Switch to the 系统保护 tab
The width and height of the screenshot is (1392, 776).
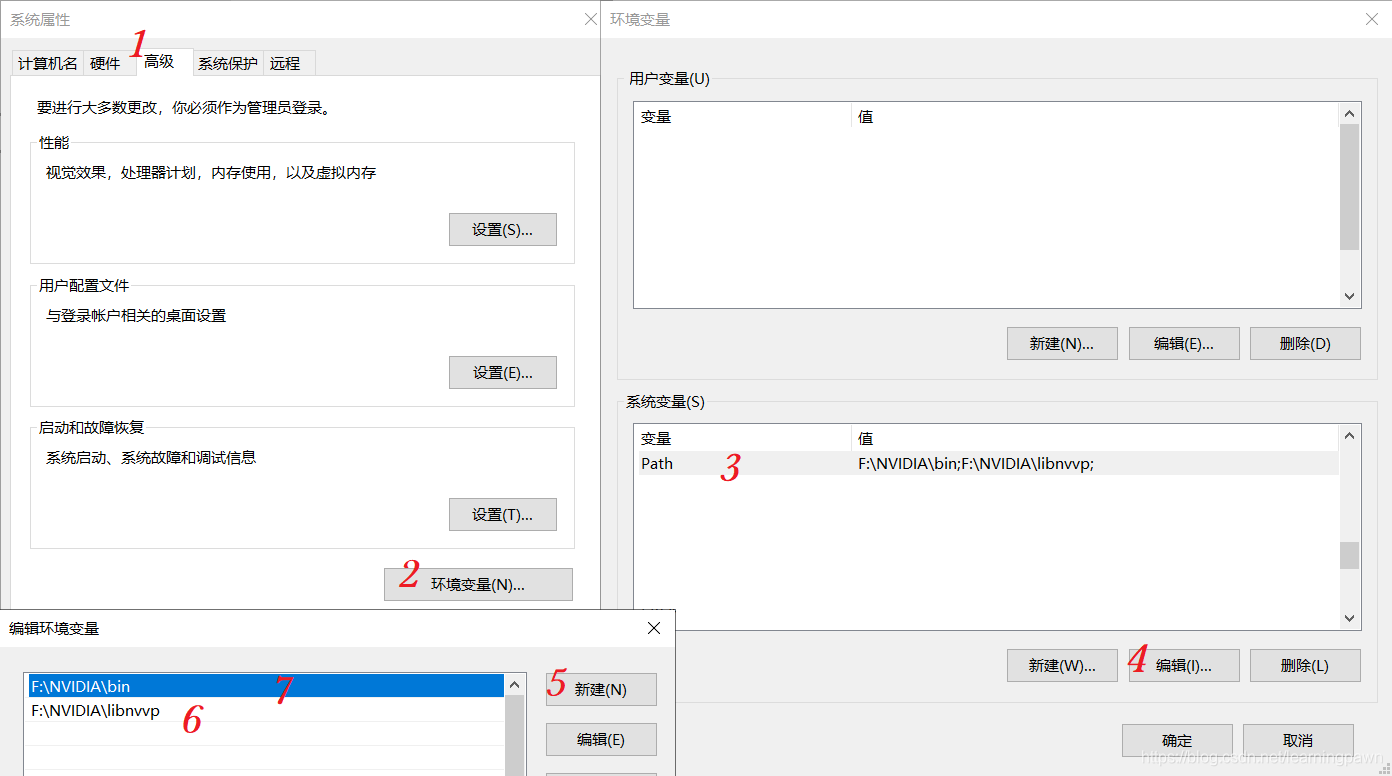click(227, 62)
